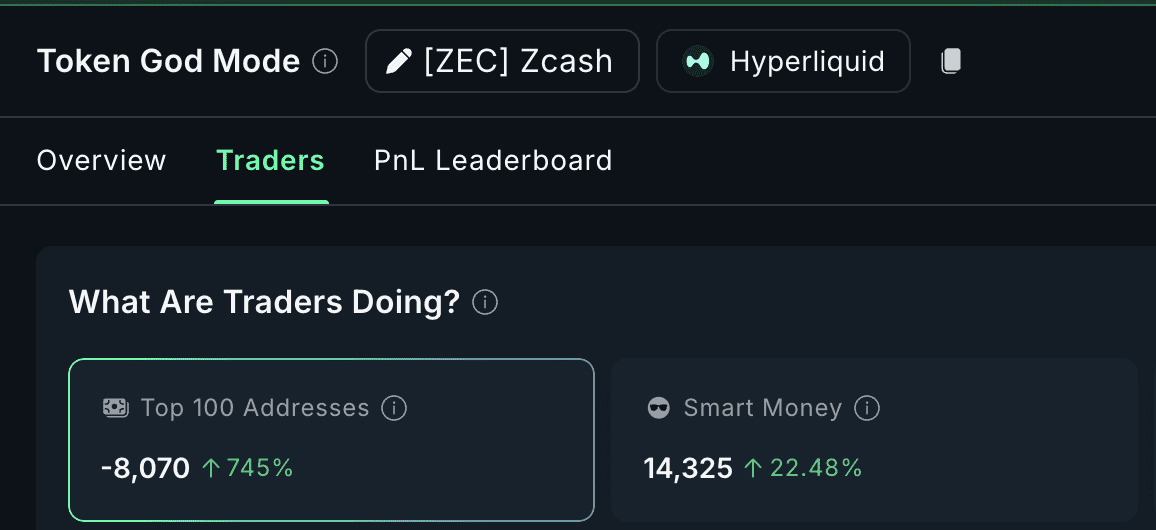
Task: Click the 745% change indicator
Action: click(x=248, y=468)
